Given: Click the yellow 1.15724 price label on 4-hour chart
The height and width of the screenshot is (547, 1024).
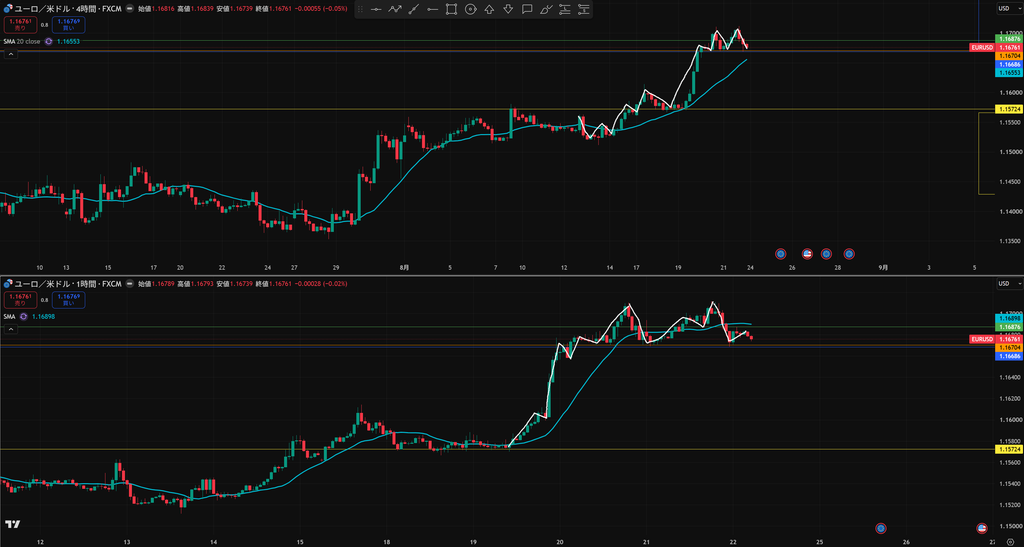Looking at the screenshot, I should click(x=1009, y=109).
